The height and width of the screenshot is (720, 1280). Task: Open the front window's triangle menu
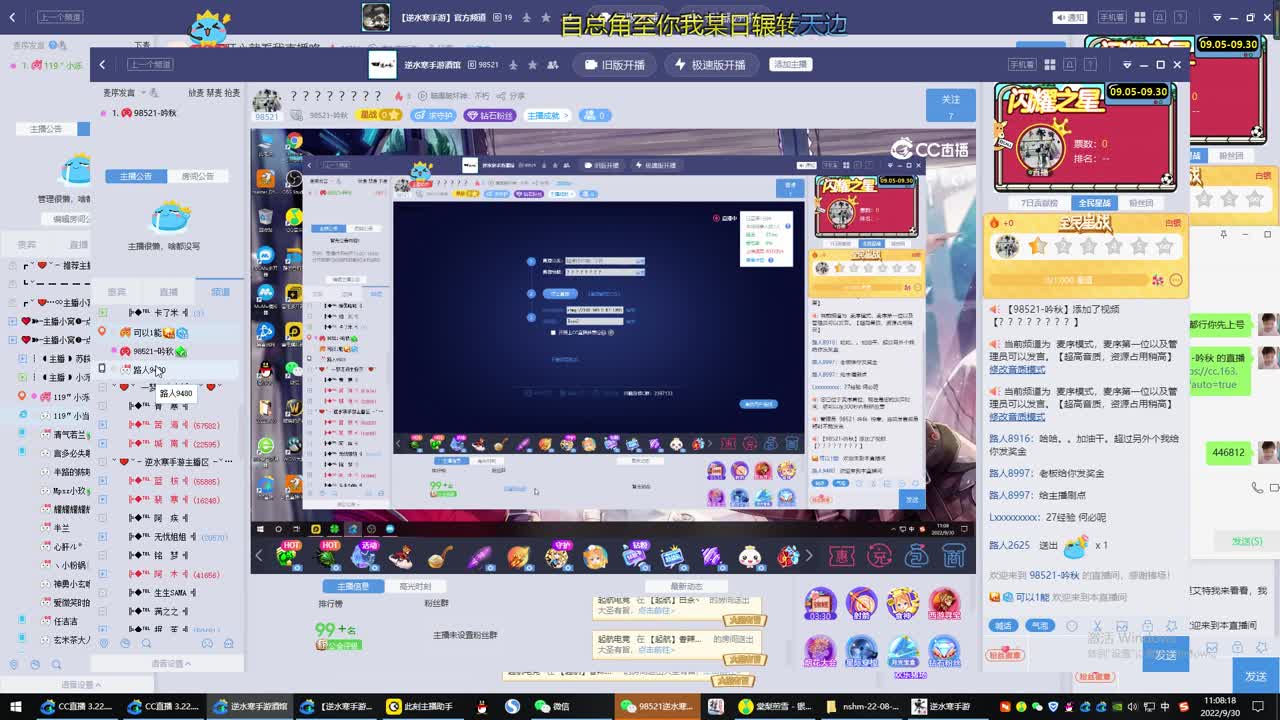pos(1127,65)
